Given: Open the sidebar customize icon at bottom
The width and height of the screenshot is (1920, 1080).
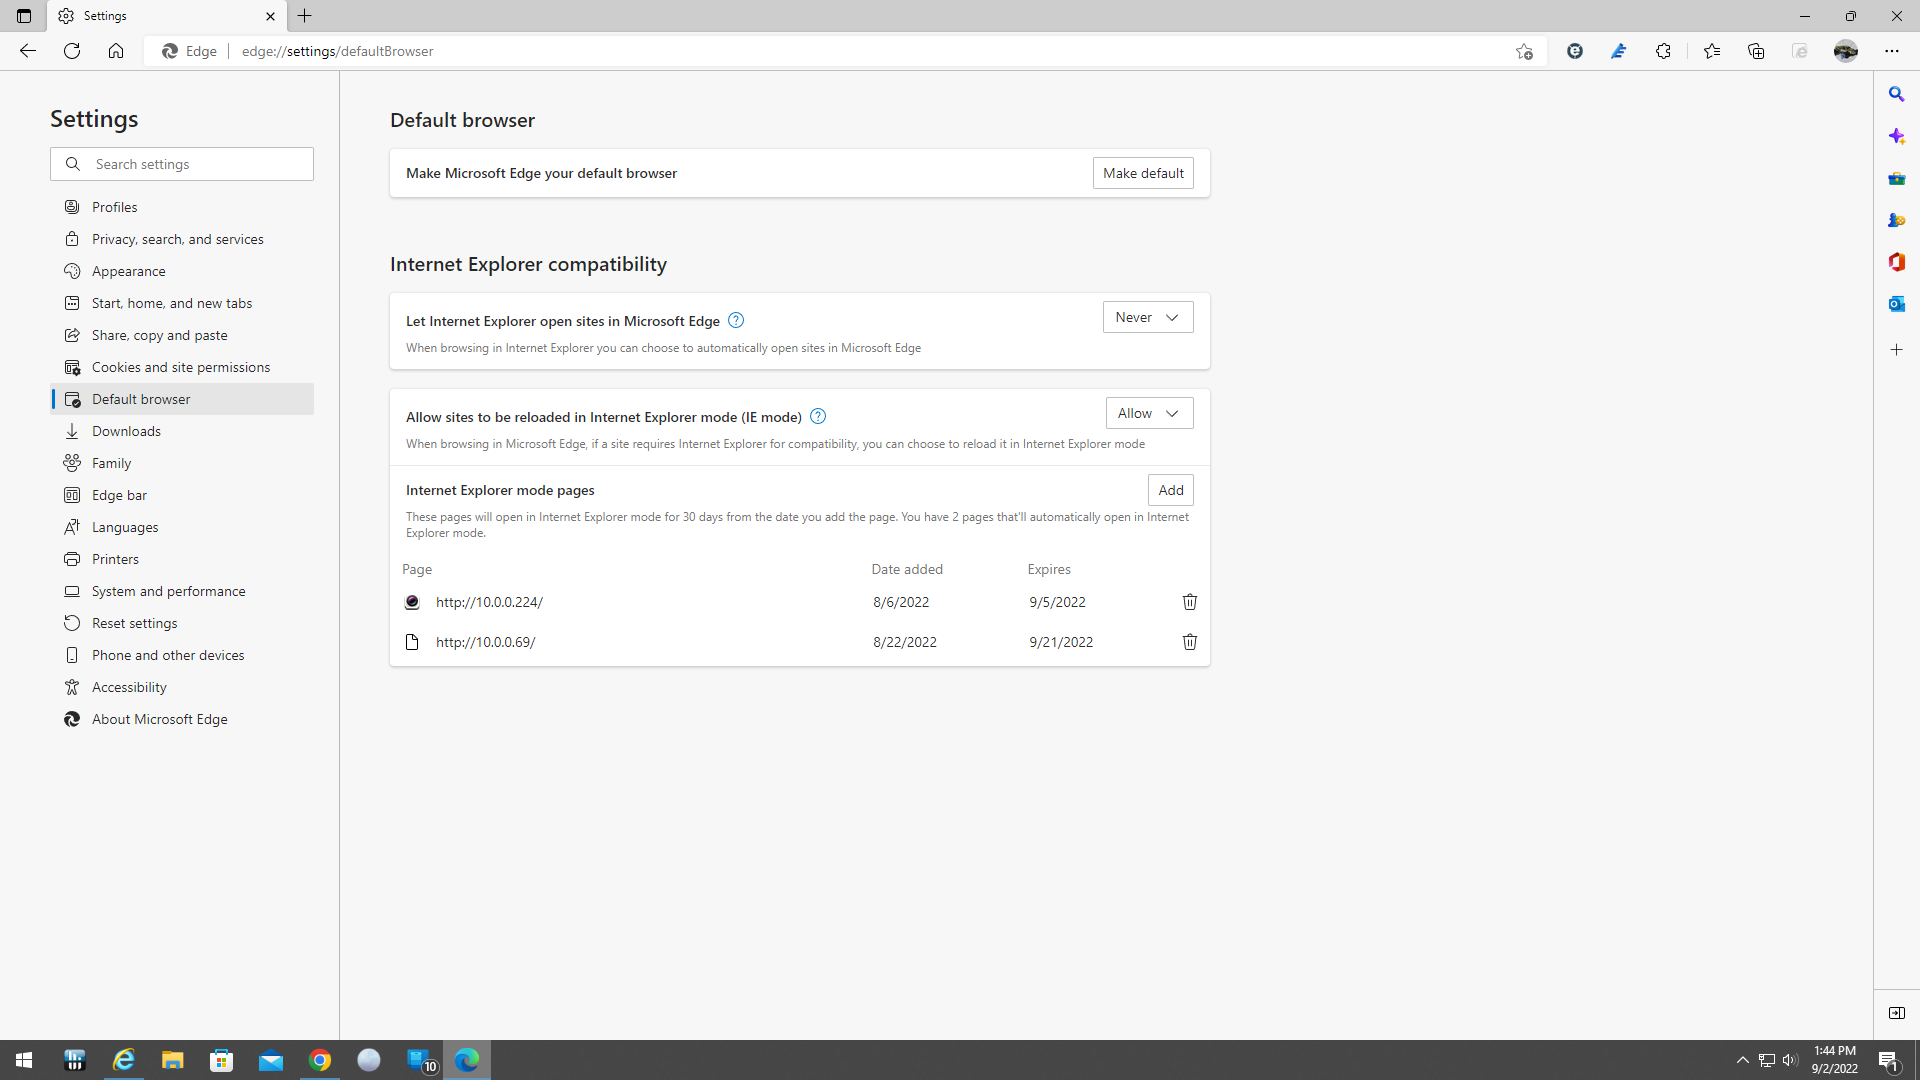Looking at the screenshot, I should [1896, 1013].
